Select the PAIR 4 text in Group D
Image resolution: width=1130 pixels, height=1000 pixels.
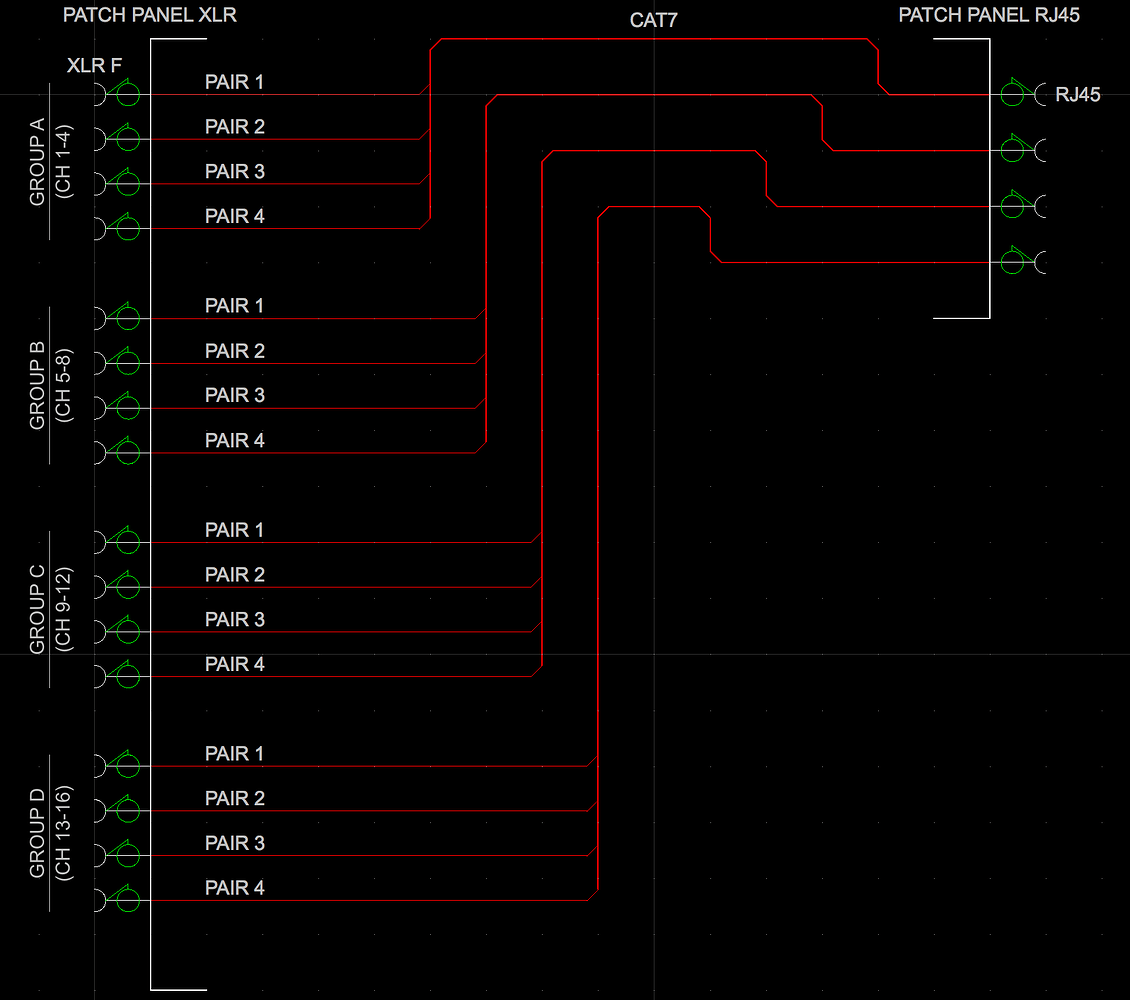point(234,888)
